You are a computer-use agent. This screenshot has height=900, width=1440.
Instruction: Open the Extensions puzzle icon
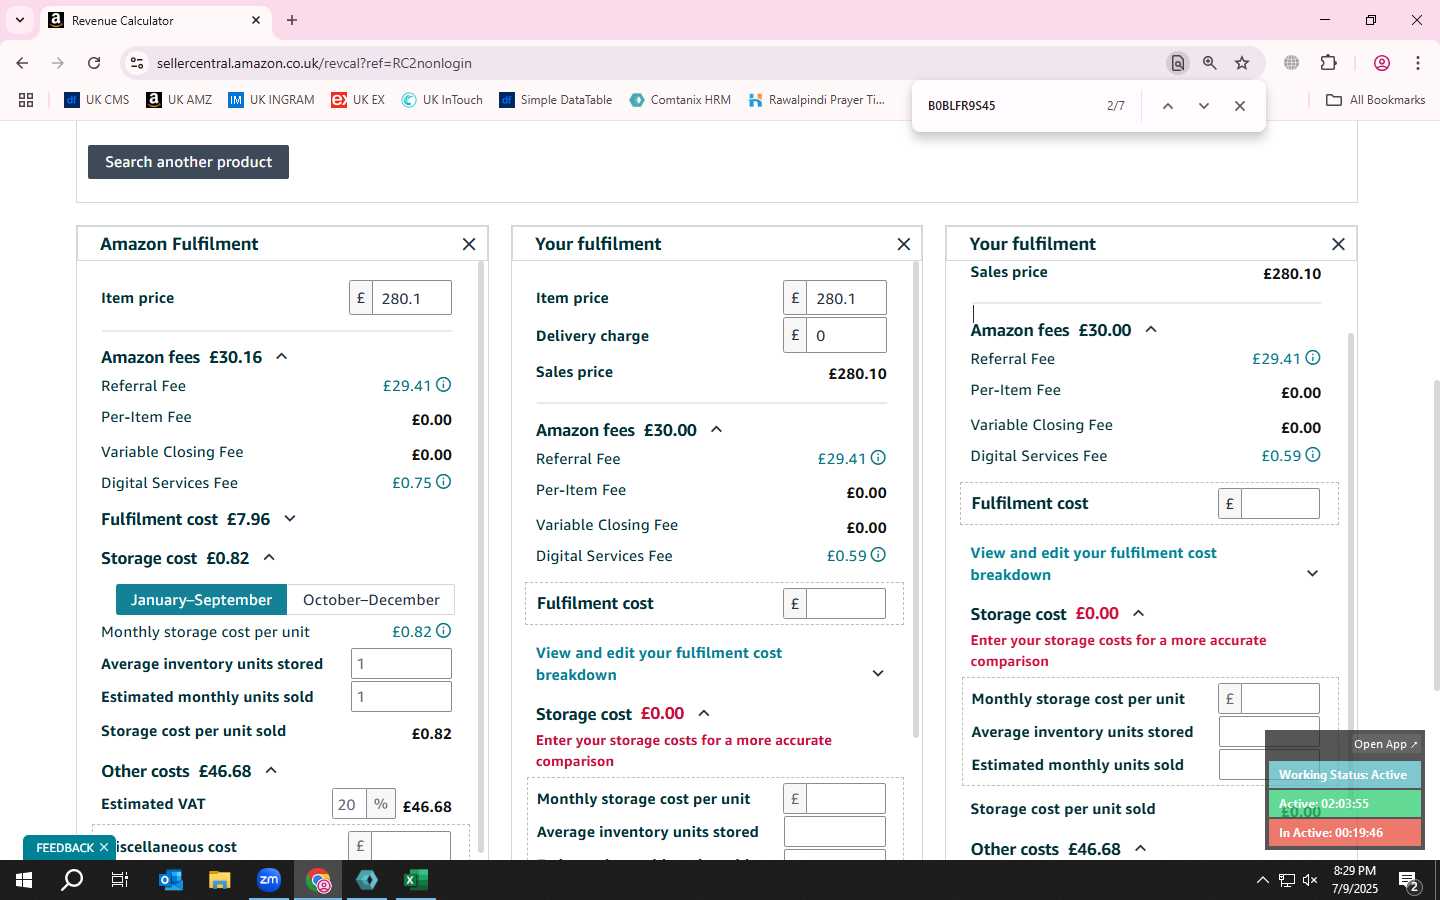1328,63
